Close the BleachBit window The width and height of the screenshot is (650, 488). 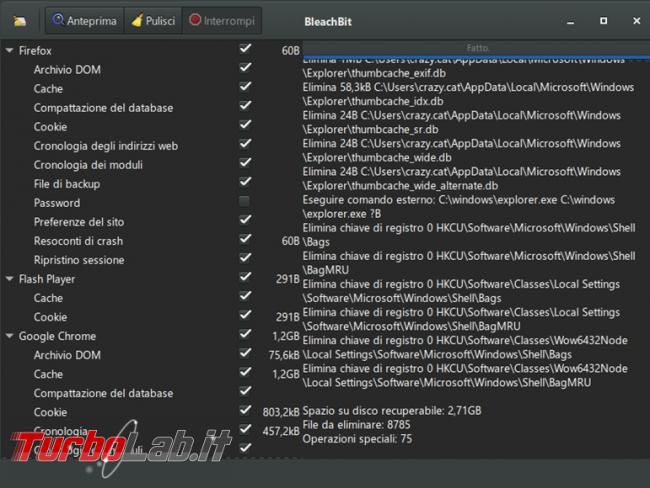point(636,21)
